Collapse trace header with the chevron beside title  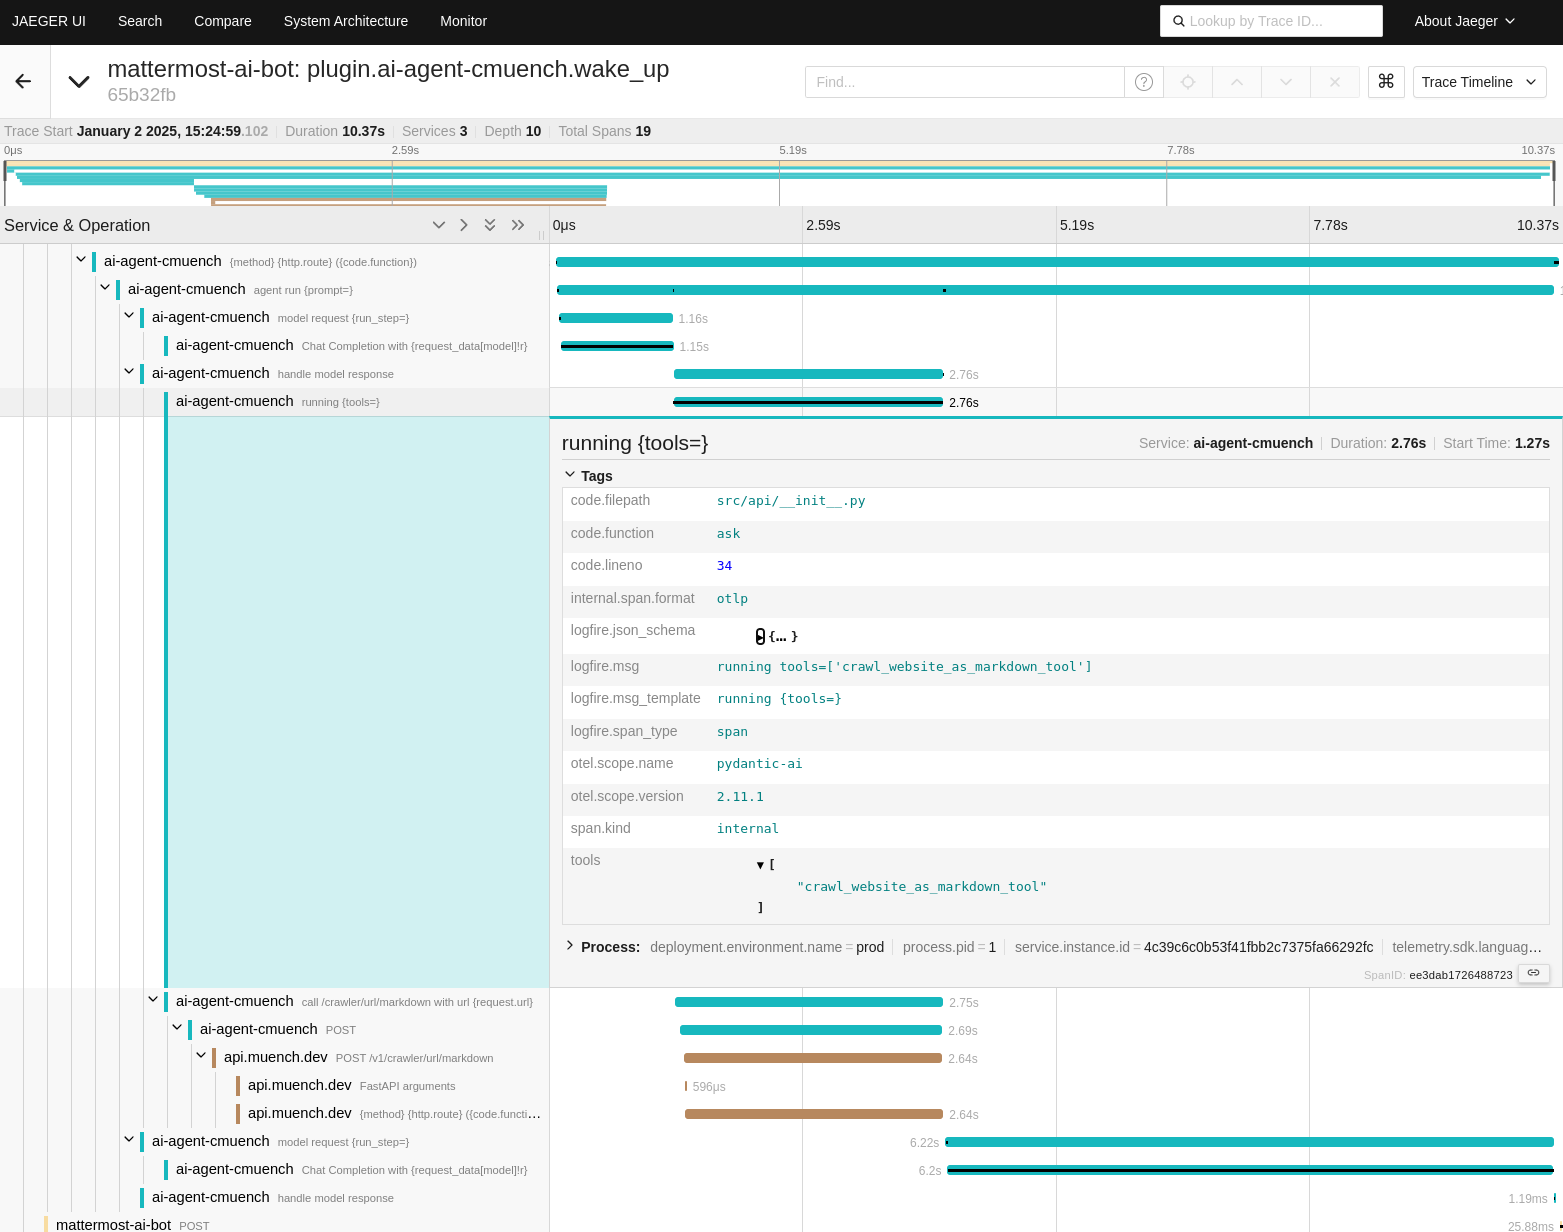point(79,82)
